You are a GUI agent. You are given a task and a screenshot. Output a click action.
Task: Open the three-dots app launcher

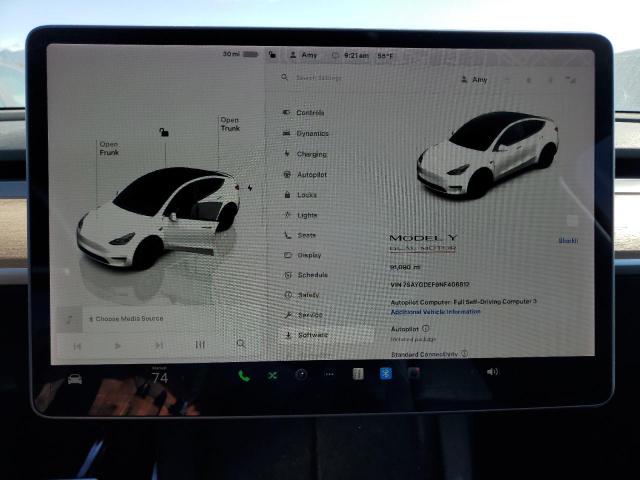(329, 374)
